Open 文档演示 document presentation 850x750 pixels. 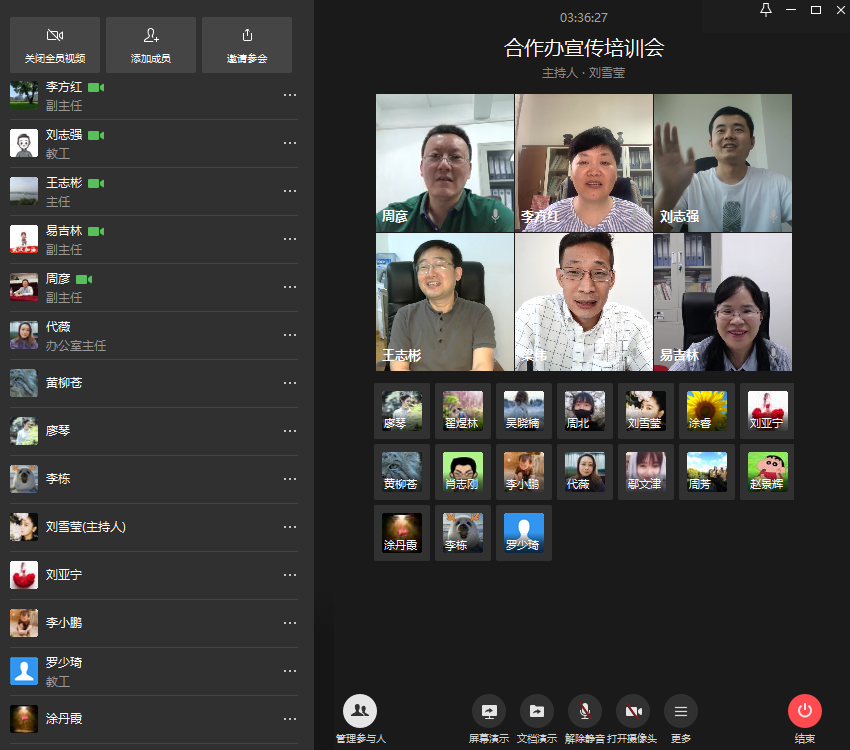(x=537, y=711)
